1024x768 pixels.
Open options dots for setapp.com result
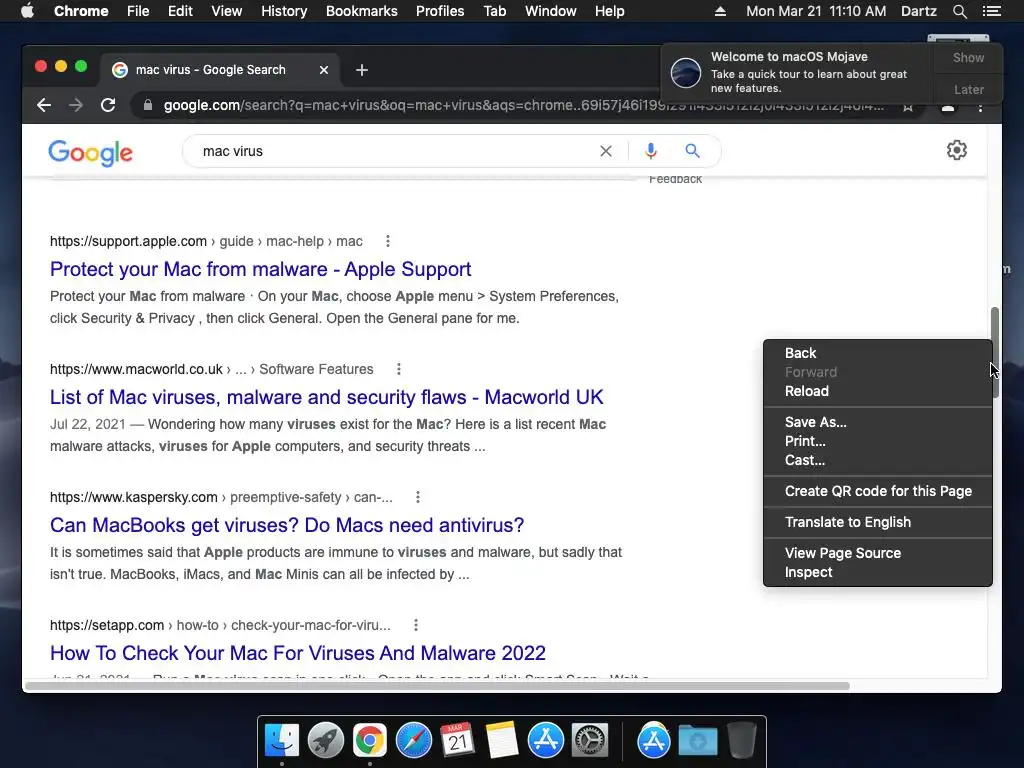(416, 625)
